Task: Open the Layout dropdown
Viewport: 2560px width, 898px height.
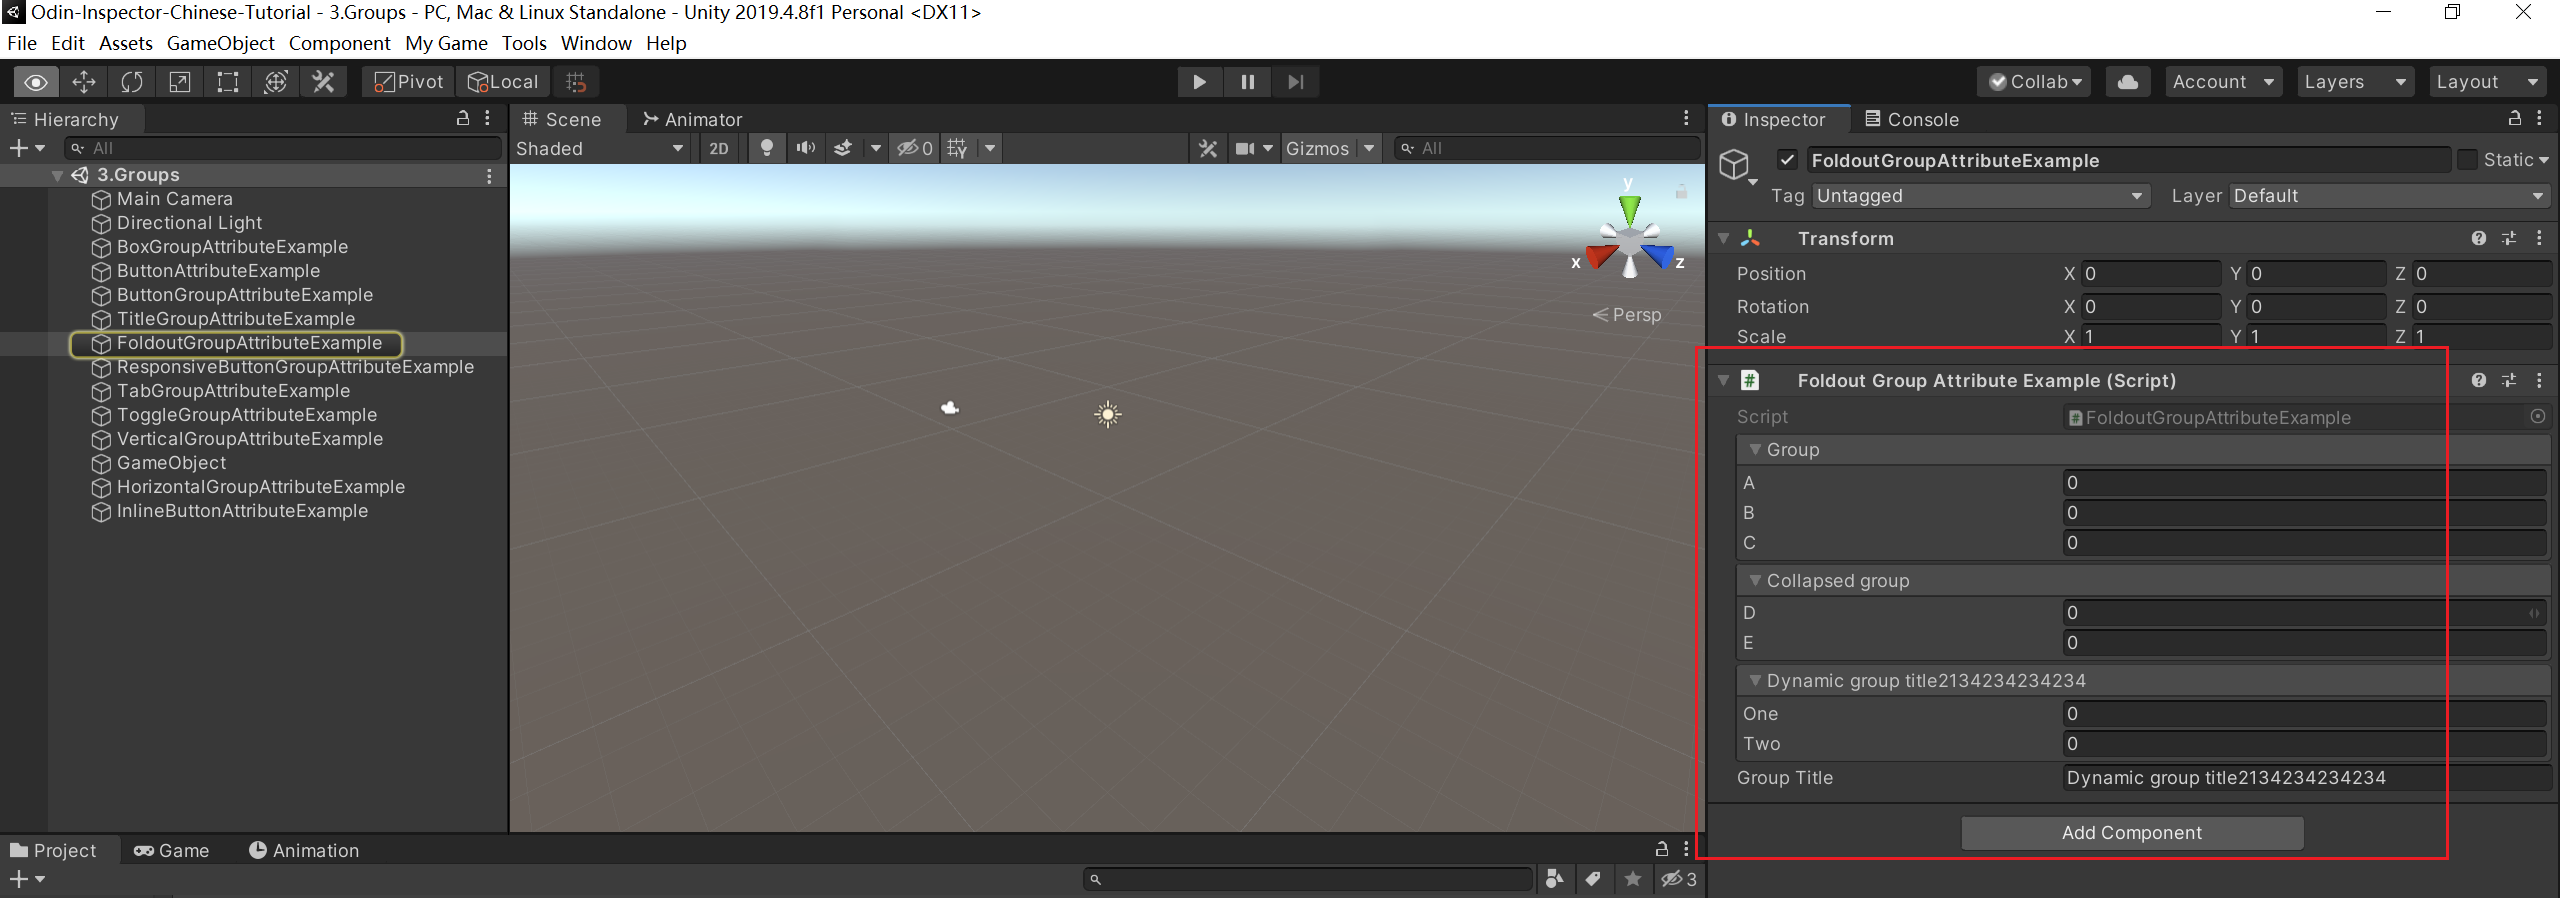Action: [x=2488, y=82]
